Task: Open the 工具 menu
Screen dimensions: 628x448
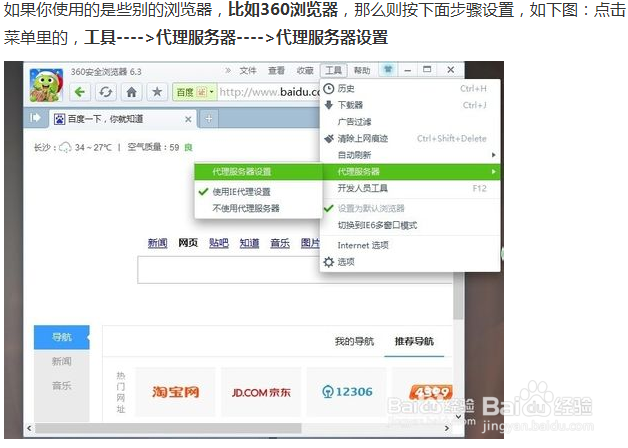Action: pyautogui.click(x=333, y=71)
